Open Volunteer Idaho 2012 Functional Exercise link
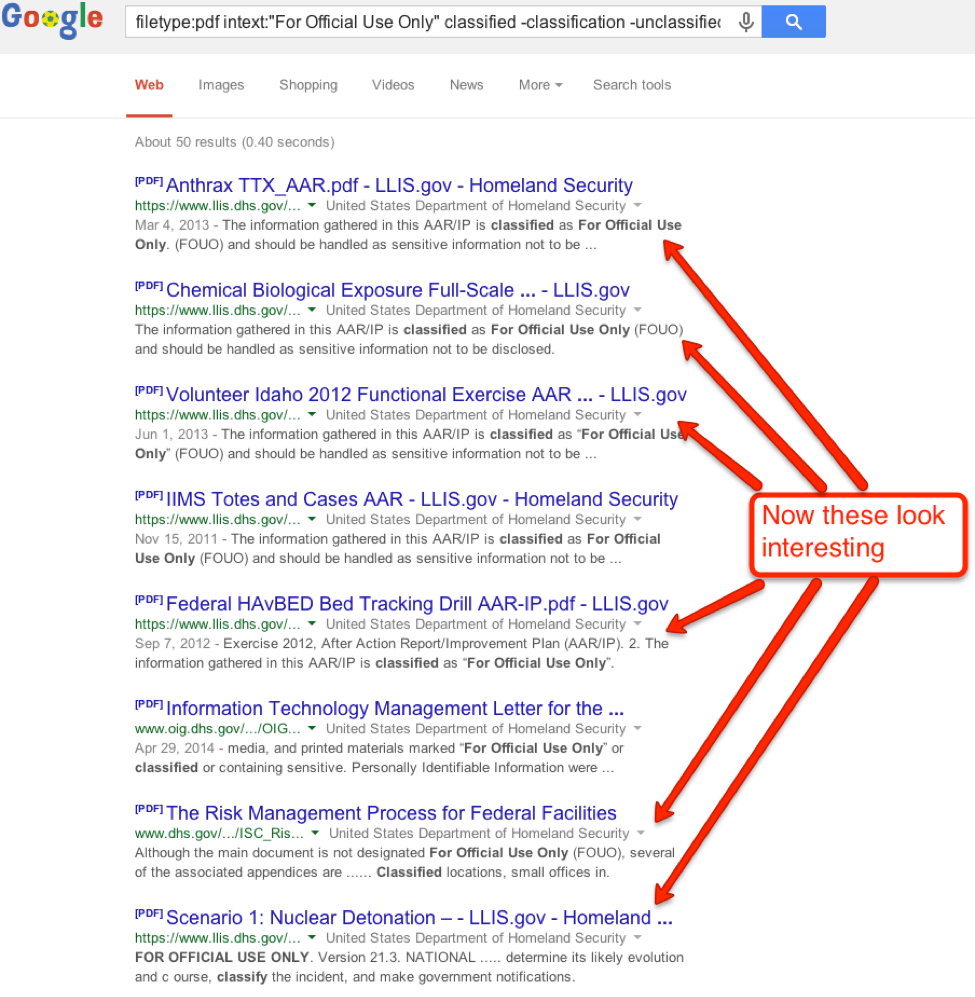This screenshot has height=997, width=975. [425, 395]
